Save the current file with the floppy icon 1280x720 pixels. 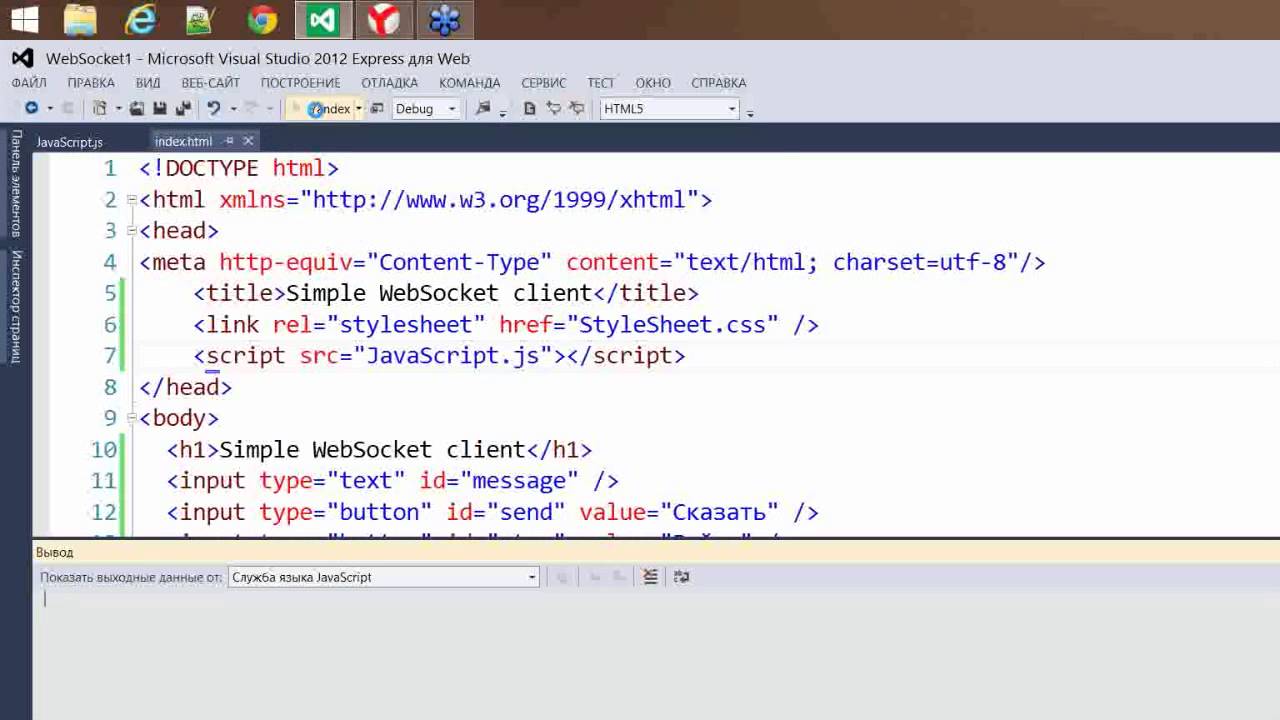160,108
